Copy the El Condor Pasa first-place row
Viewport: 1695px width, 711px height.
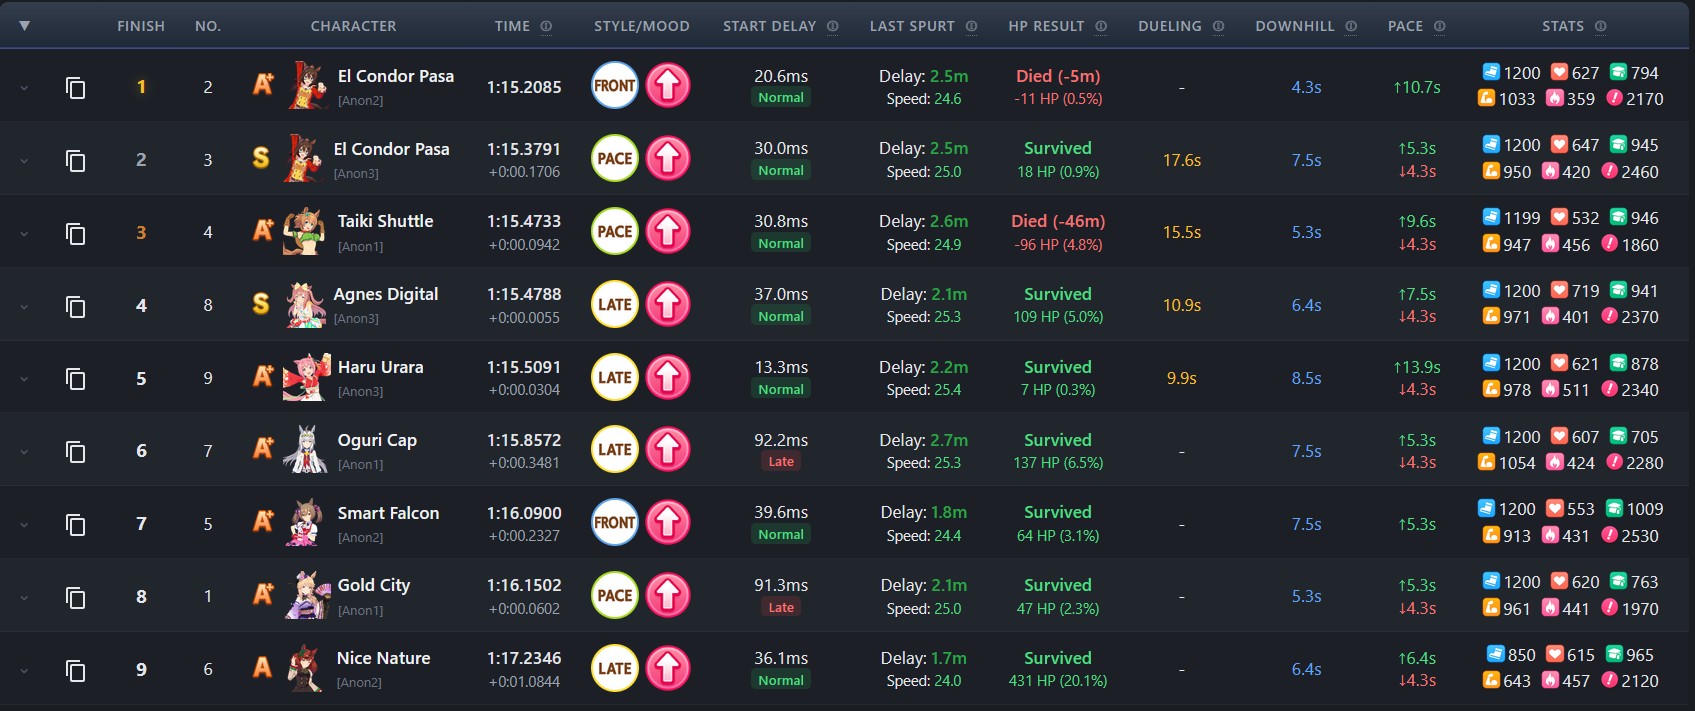click(75, 88)
